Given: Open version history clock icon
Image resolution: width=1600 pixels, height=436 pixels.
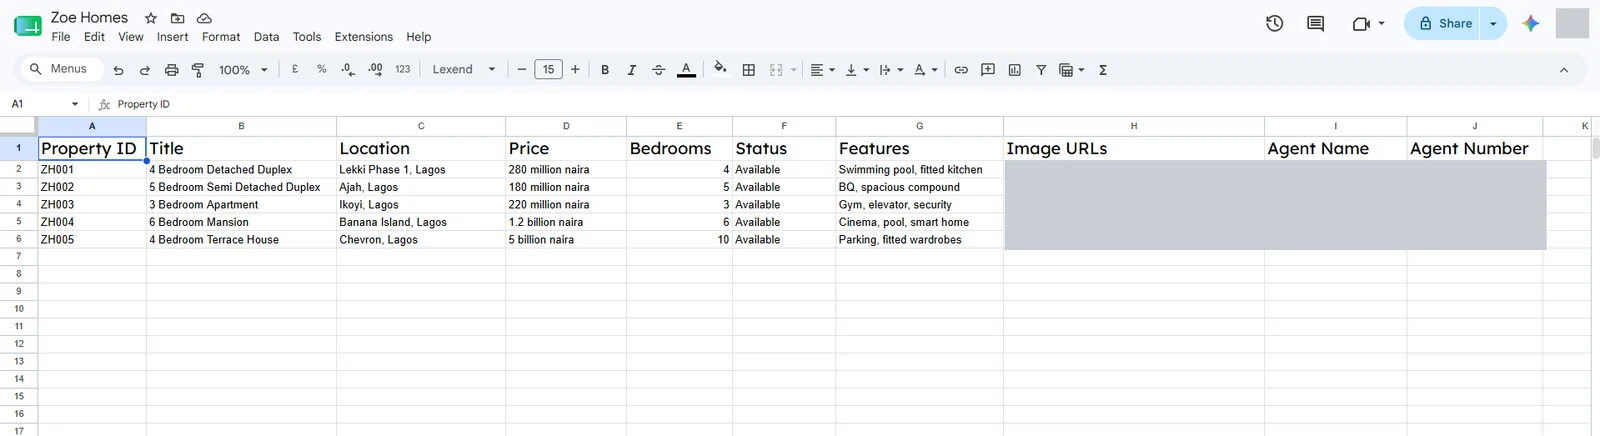Looking at the screenshot, I should (1274, 23).
